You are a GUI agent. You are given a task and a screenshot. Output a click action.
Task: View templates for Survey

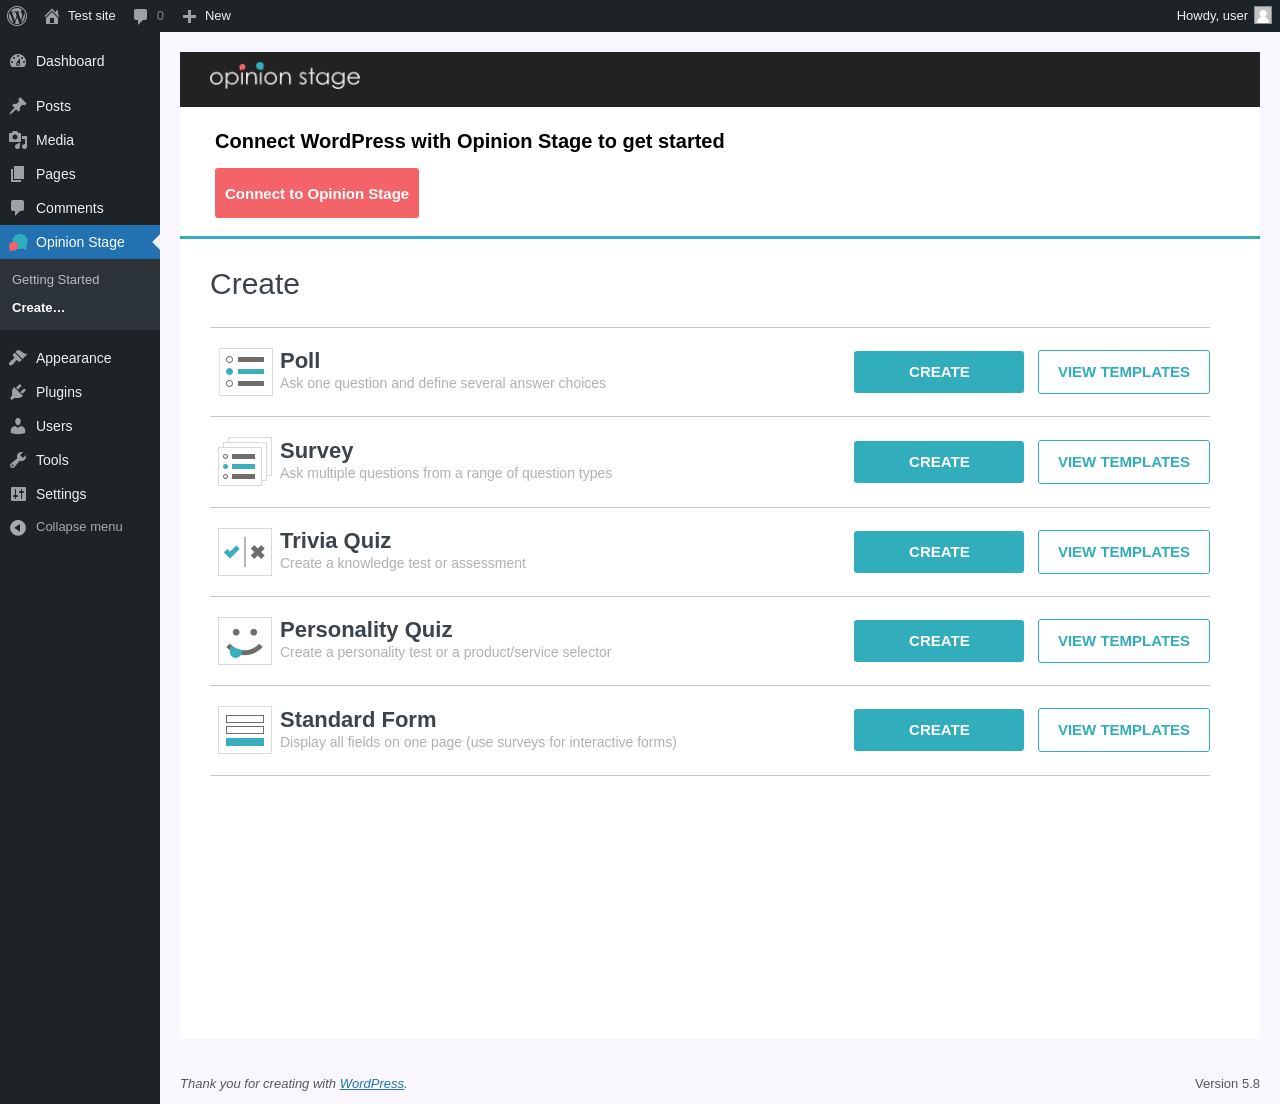pos(1124,462)
